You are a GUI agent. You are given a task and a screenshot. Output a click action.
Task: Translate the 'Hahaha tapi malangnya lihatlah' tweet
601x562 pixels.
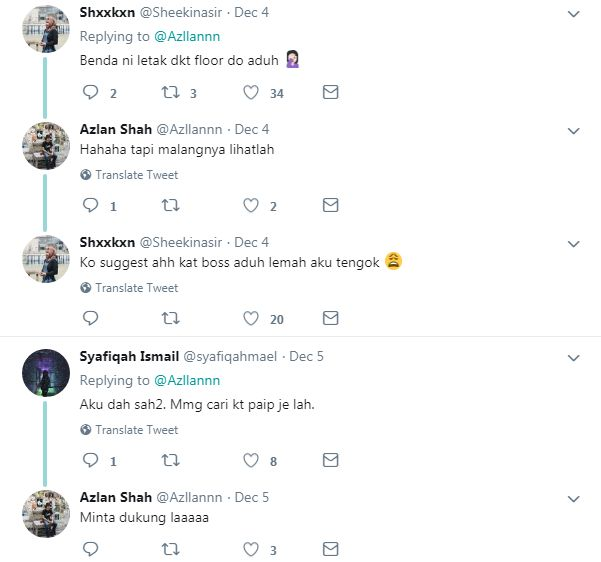coord(136,175)
